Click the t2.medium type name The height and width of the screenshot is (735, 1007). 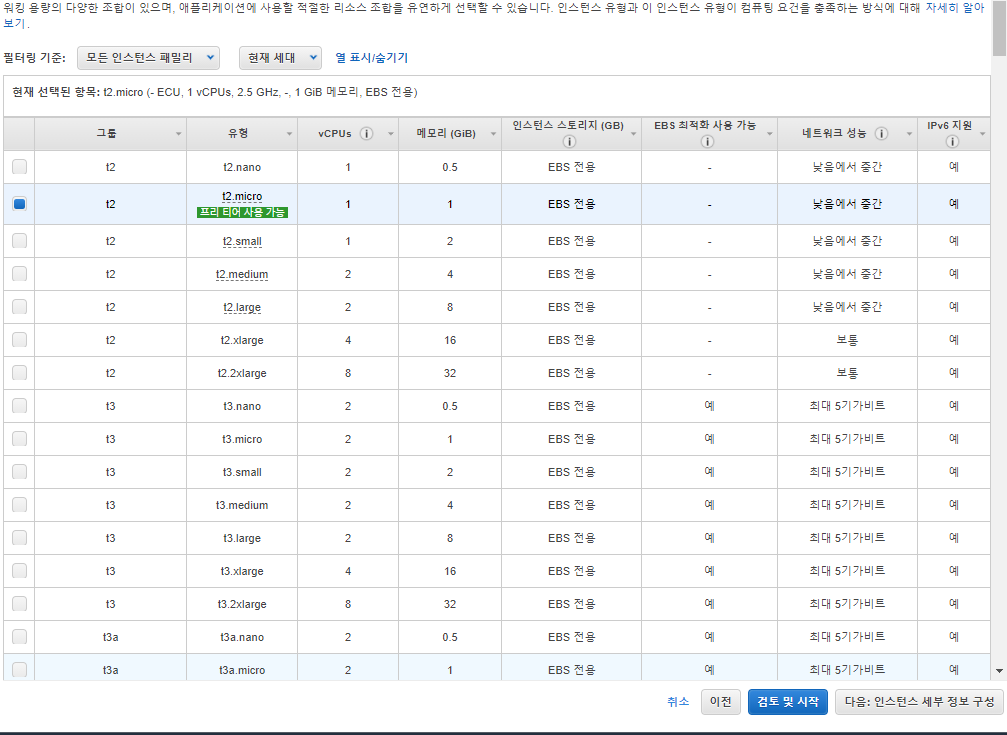pos(242,274)
